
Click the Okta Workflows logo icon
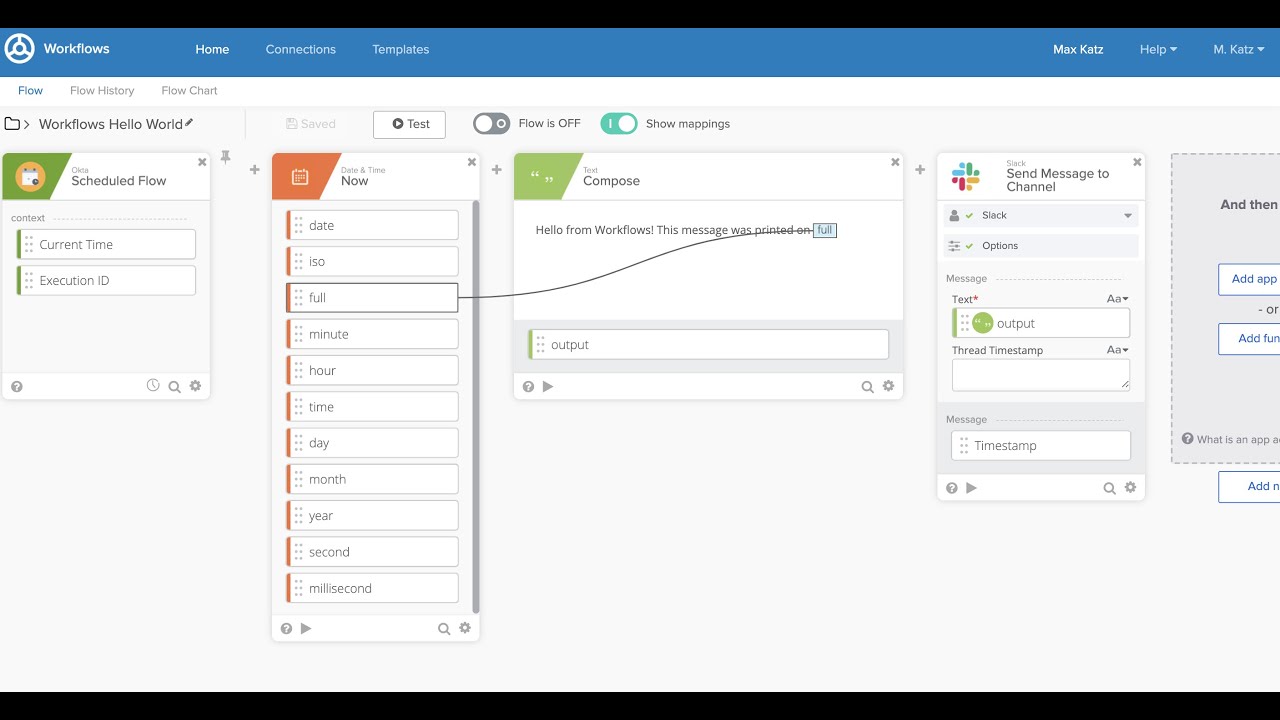tap(19, 49)
